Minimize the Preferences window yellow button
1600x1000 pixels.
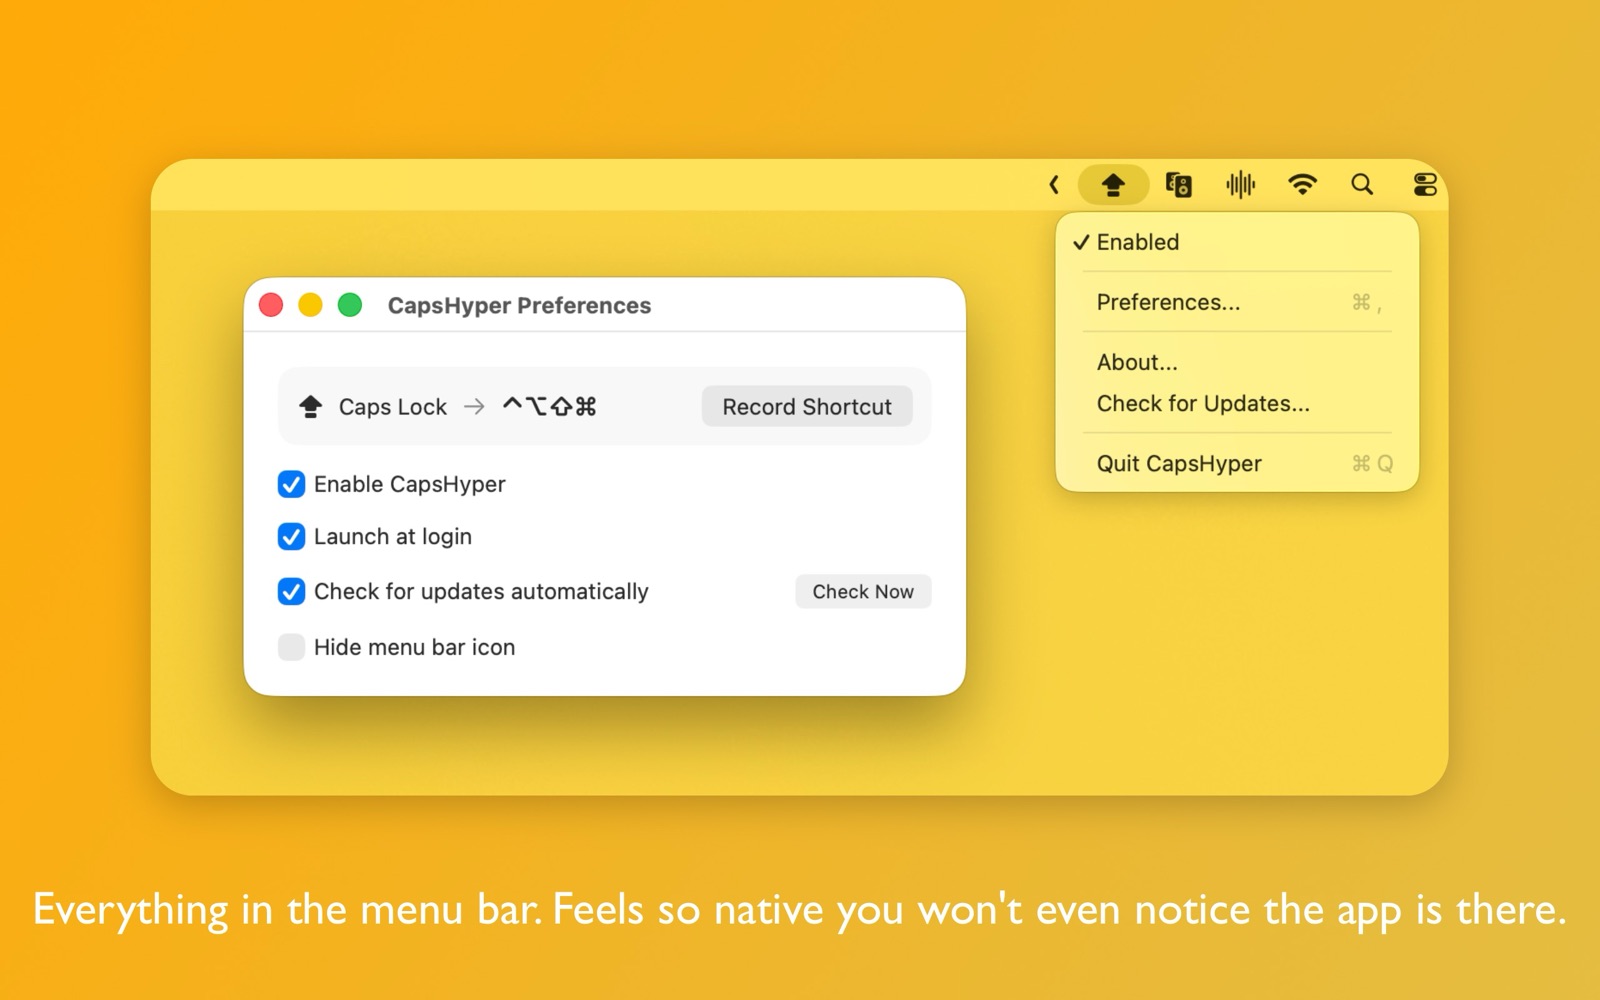tap(311, 305)
